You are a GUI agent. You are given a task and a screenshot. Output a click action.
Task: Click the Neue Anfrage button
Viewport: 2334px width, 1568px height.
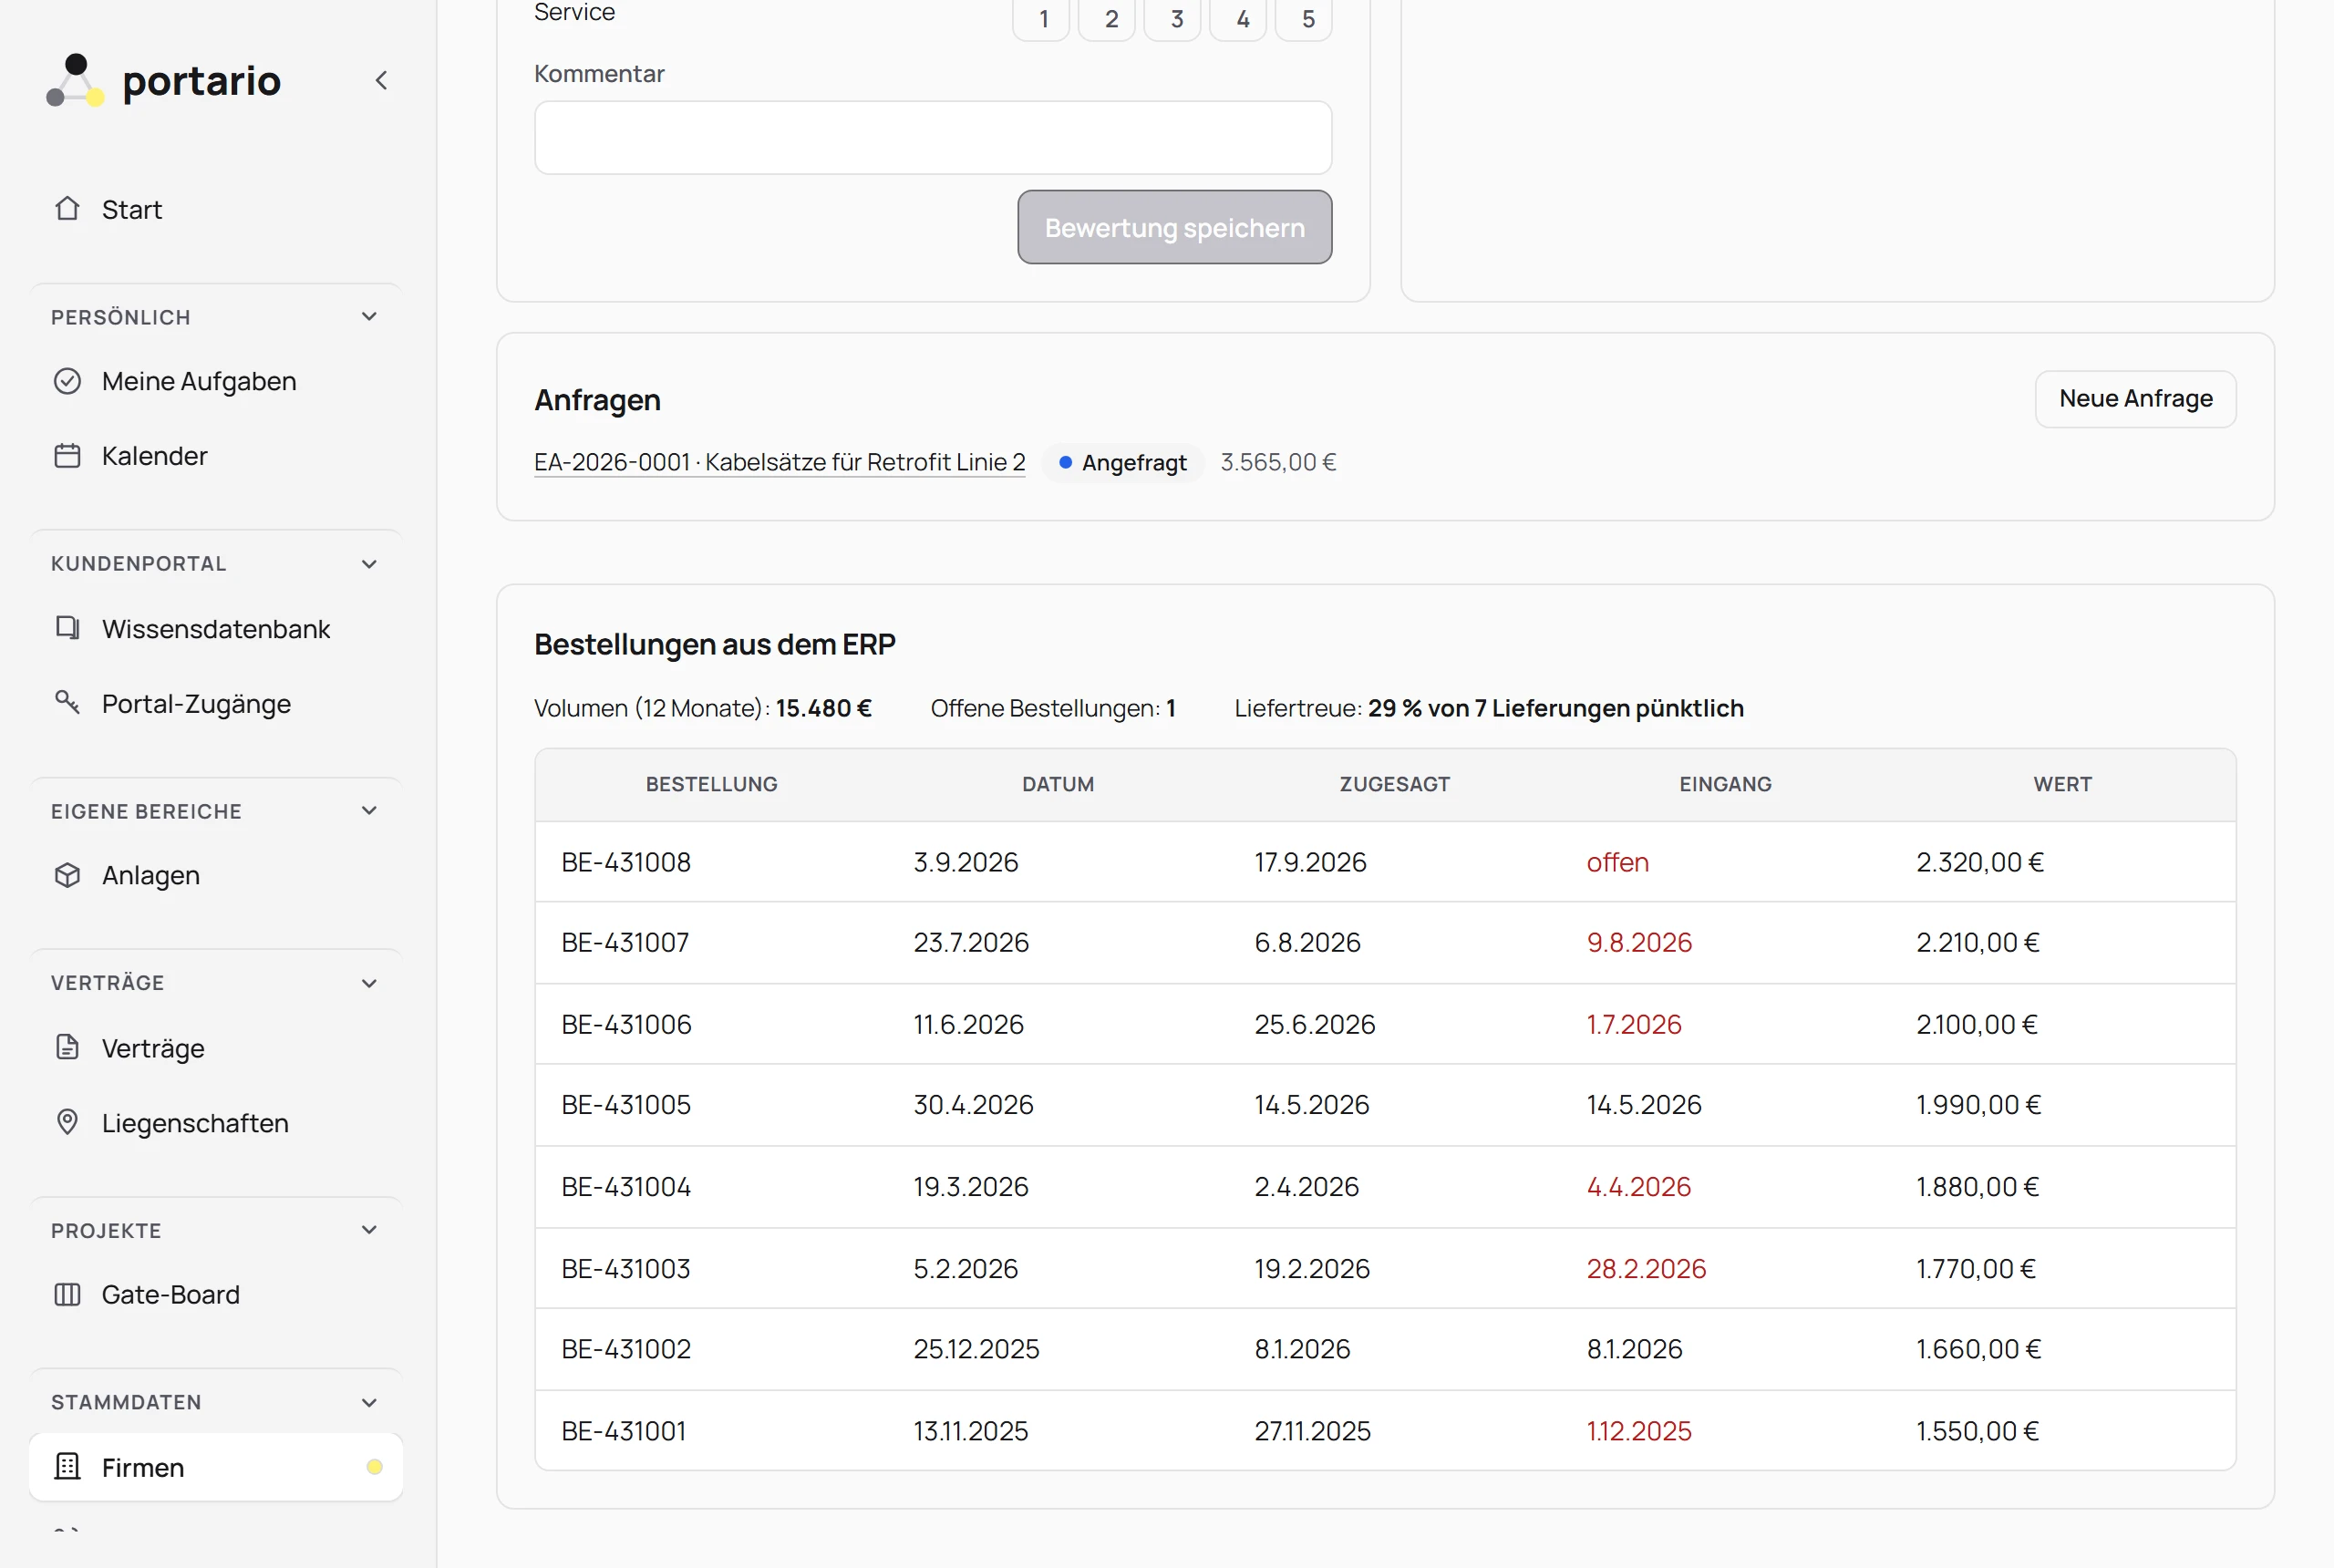tap(2135, 399)
